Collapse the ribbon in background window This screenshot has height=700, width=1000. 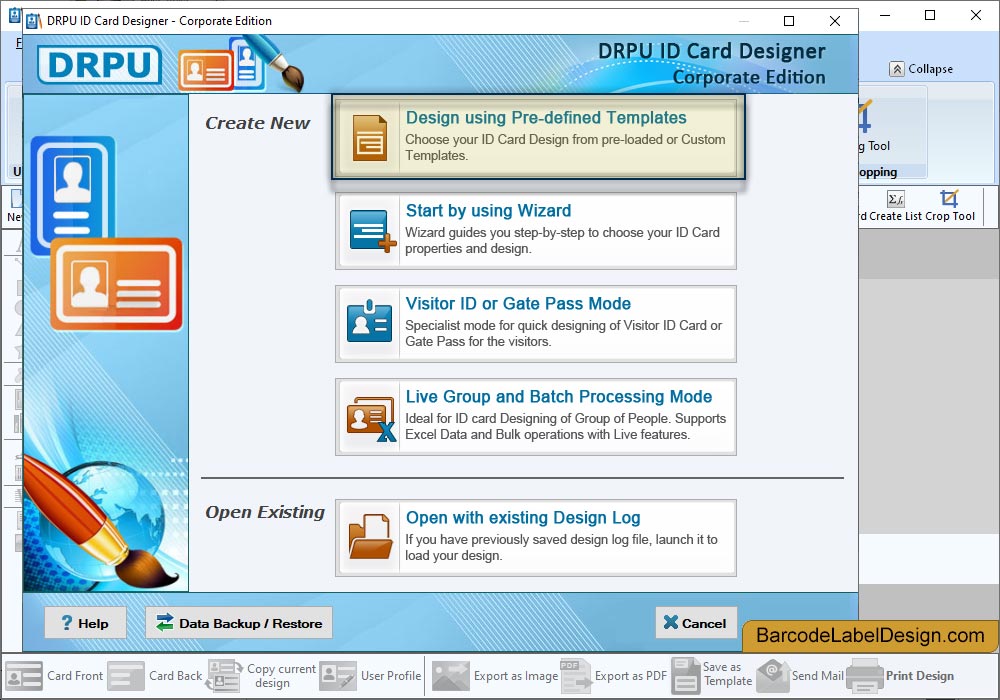click(x=922, y=69)
